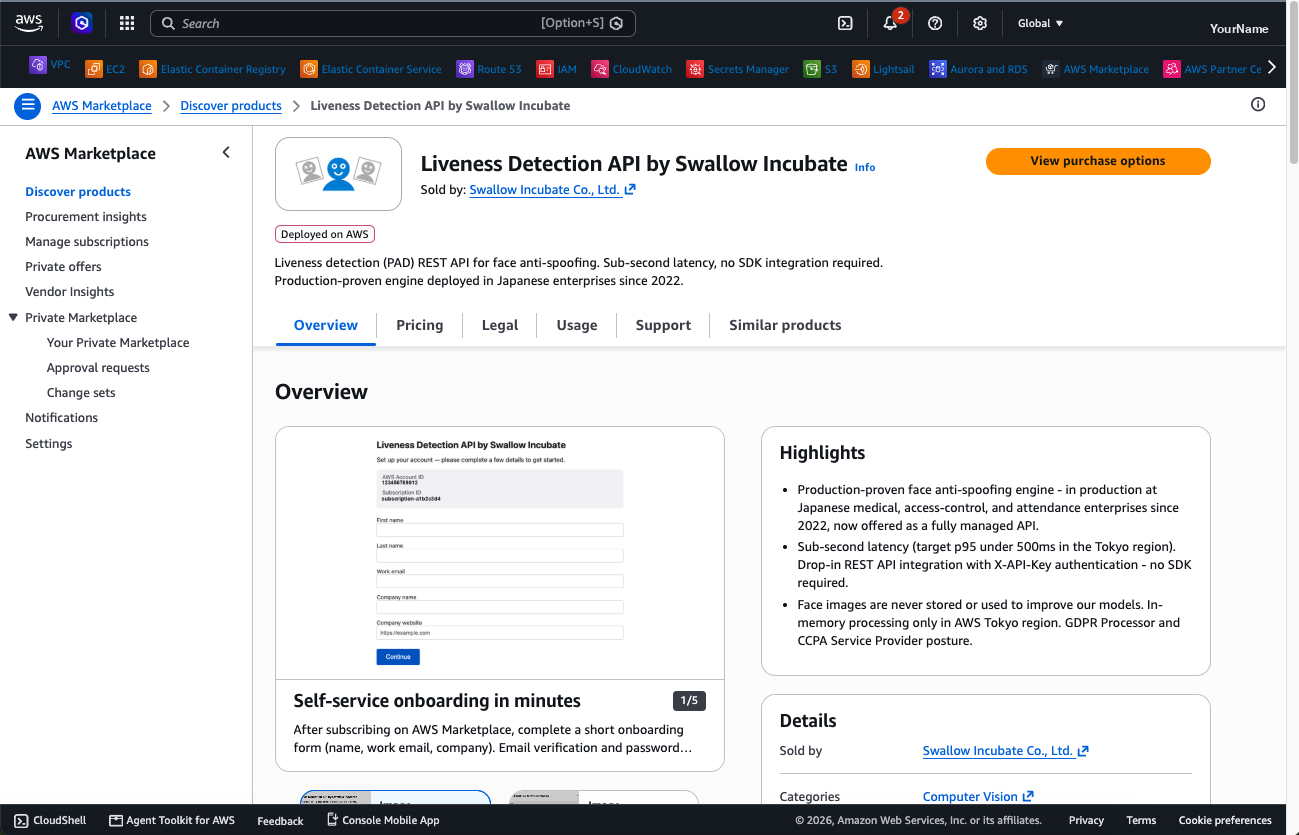
Task: Open Agent Toolkit for AWS
Action: click(172, 820)
